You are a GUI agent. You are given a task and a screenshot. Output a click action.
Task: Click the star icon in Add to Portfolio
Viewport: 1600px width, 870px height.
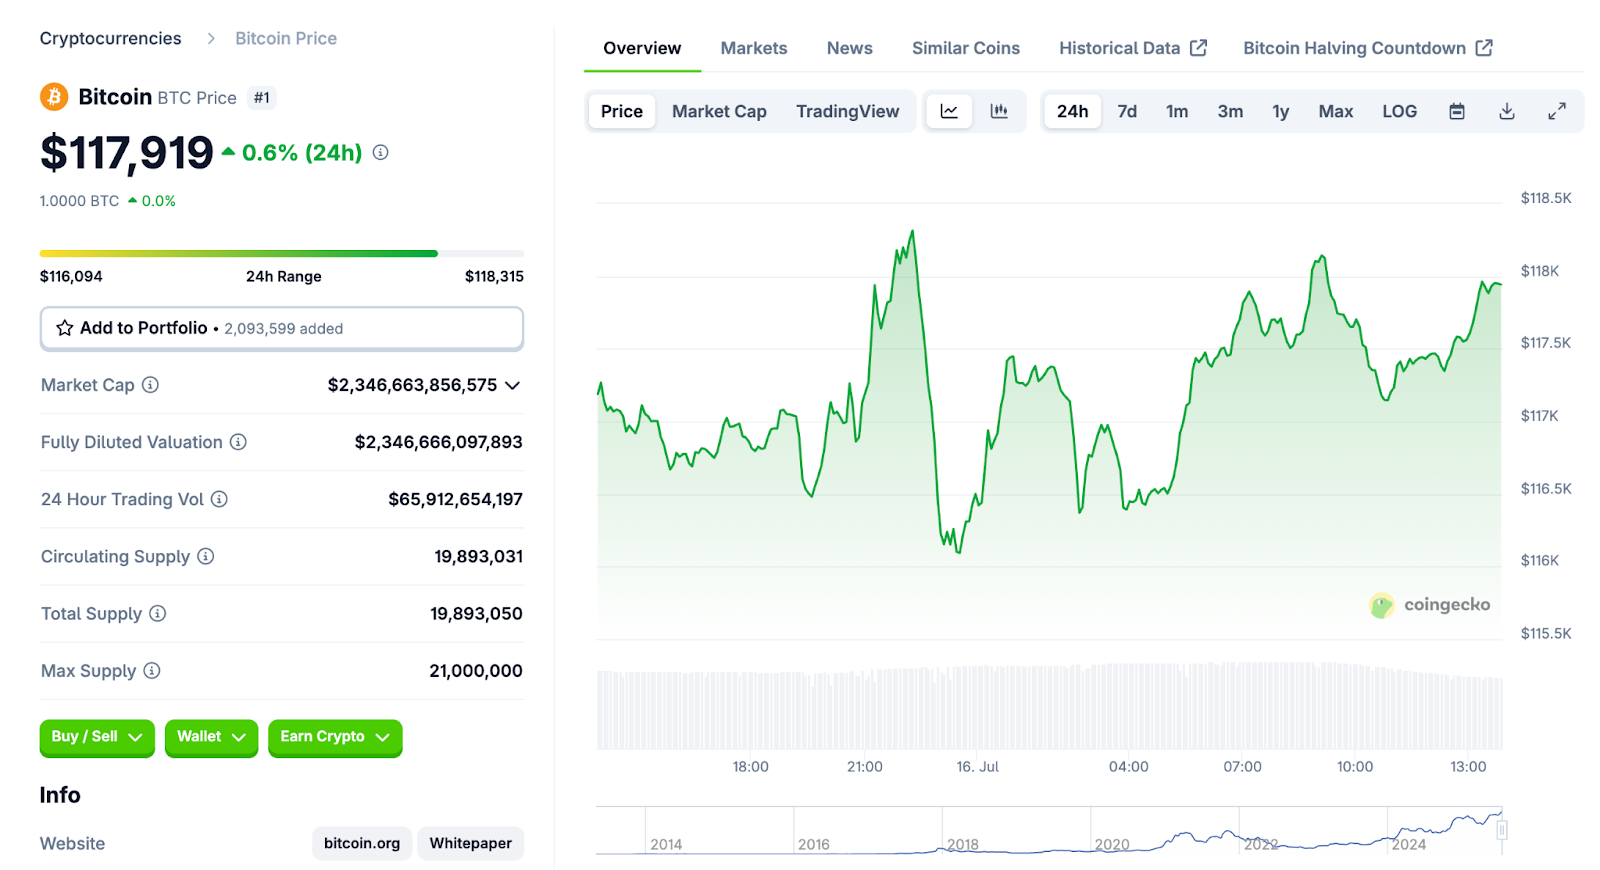[65, 328]
